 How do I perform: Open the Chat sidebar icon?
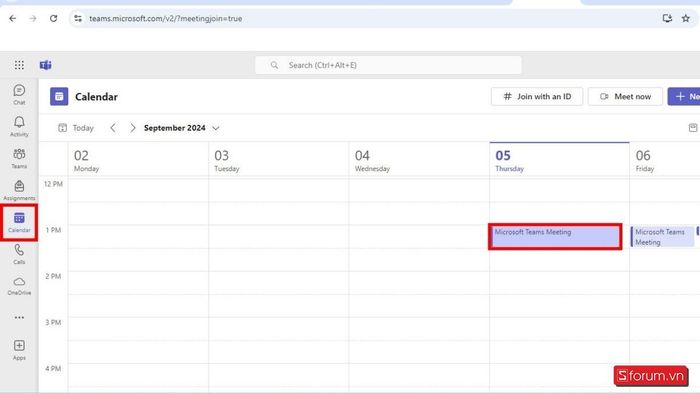19,94
